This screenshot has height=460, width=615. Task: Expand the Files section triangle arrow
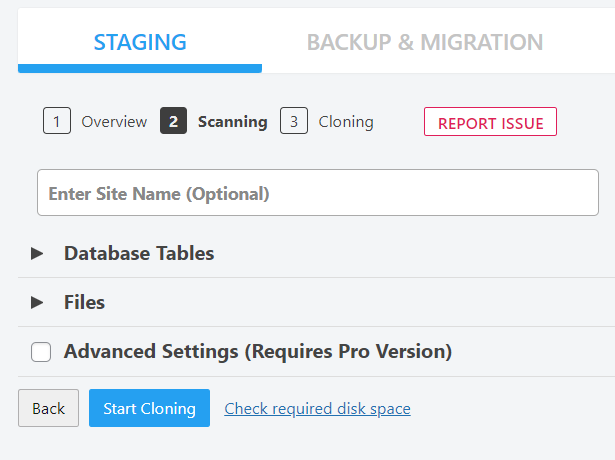[37, 302]
